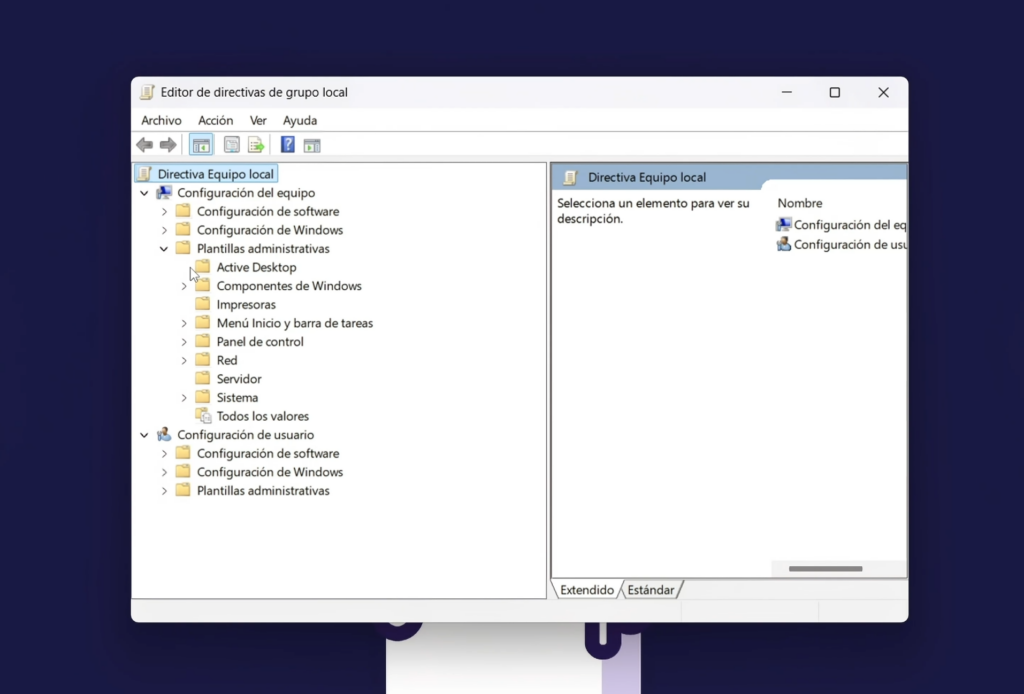Select the Active Desktop folder
Viewport: 1024px width, 694px height.
click(256, 267)
